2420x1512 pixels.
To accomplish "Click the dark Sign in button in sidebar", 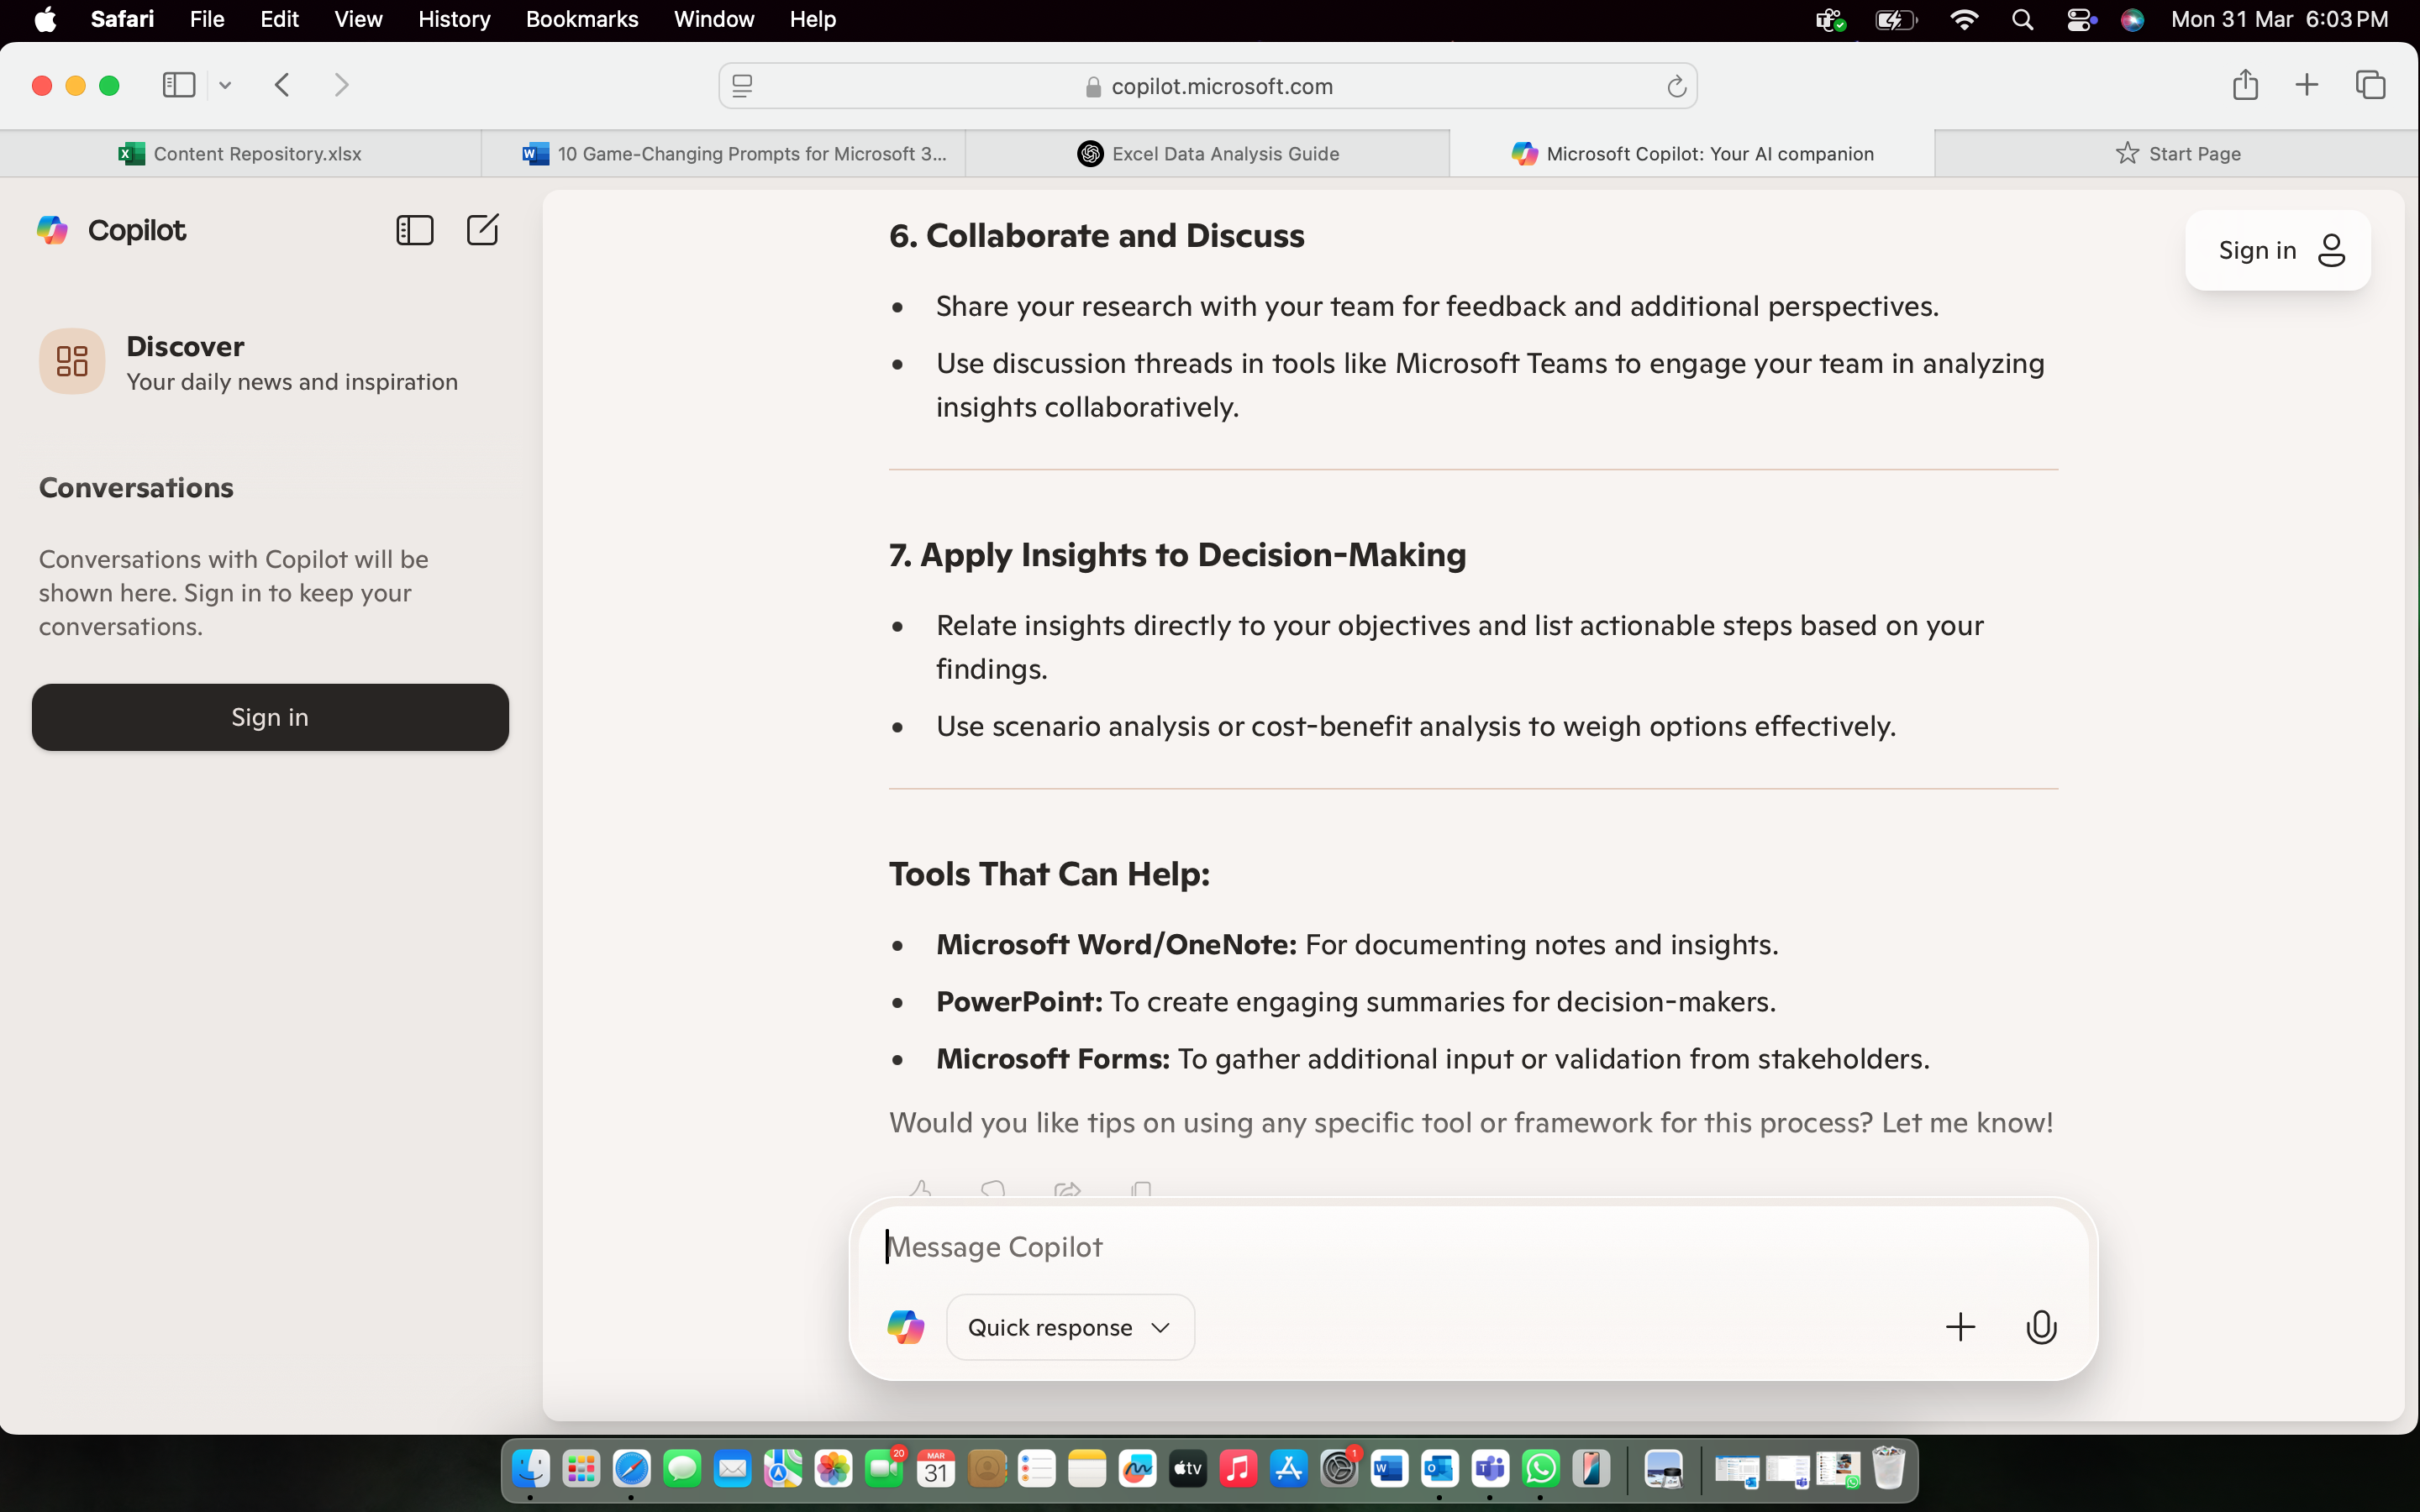I will tap(270, 717).
